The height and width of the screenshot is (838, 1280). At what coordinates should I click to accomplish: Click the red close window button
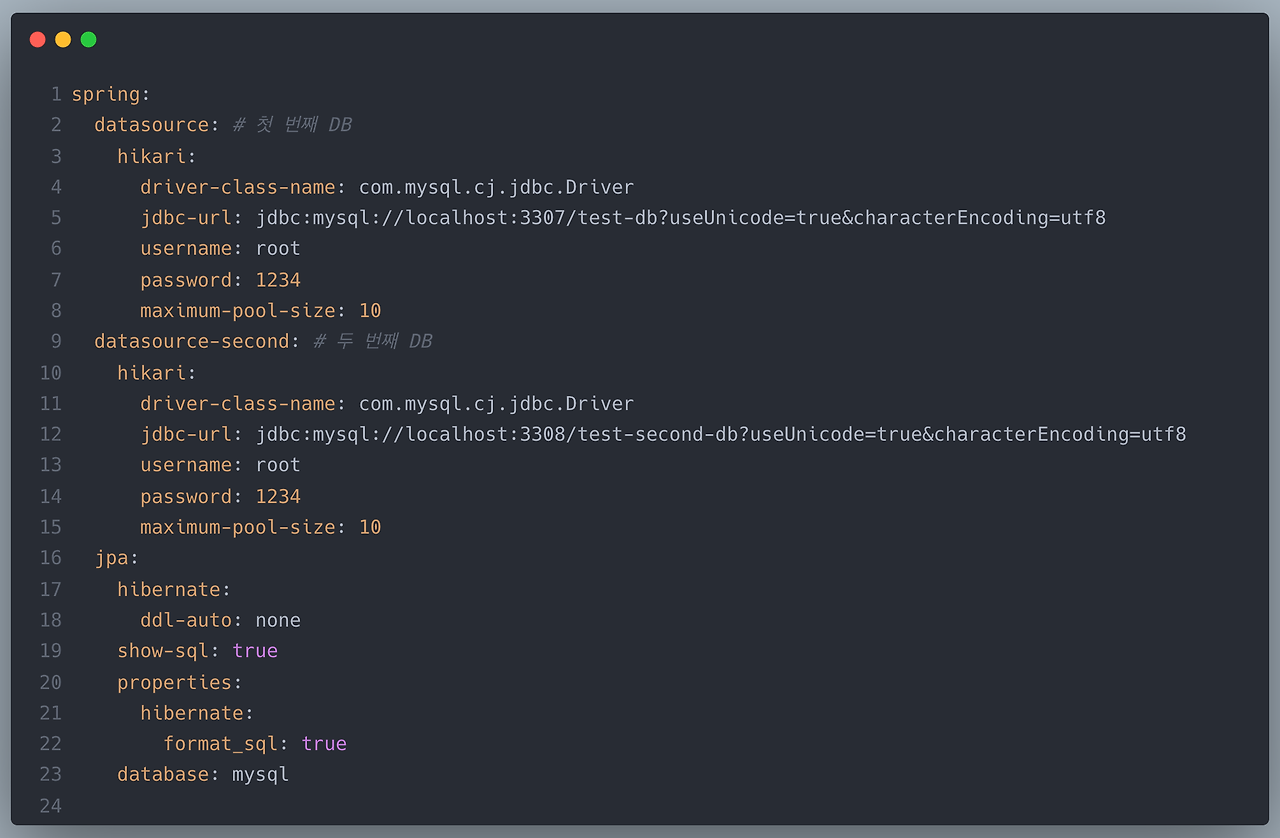(x=37, y=39)
